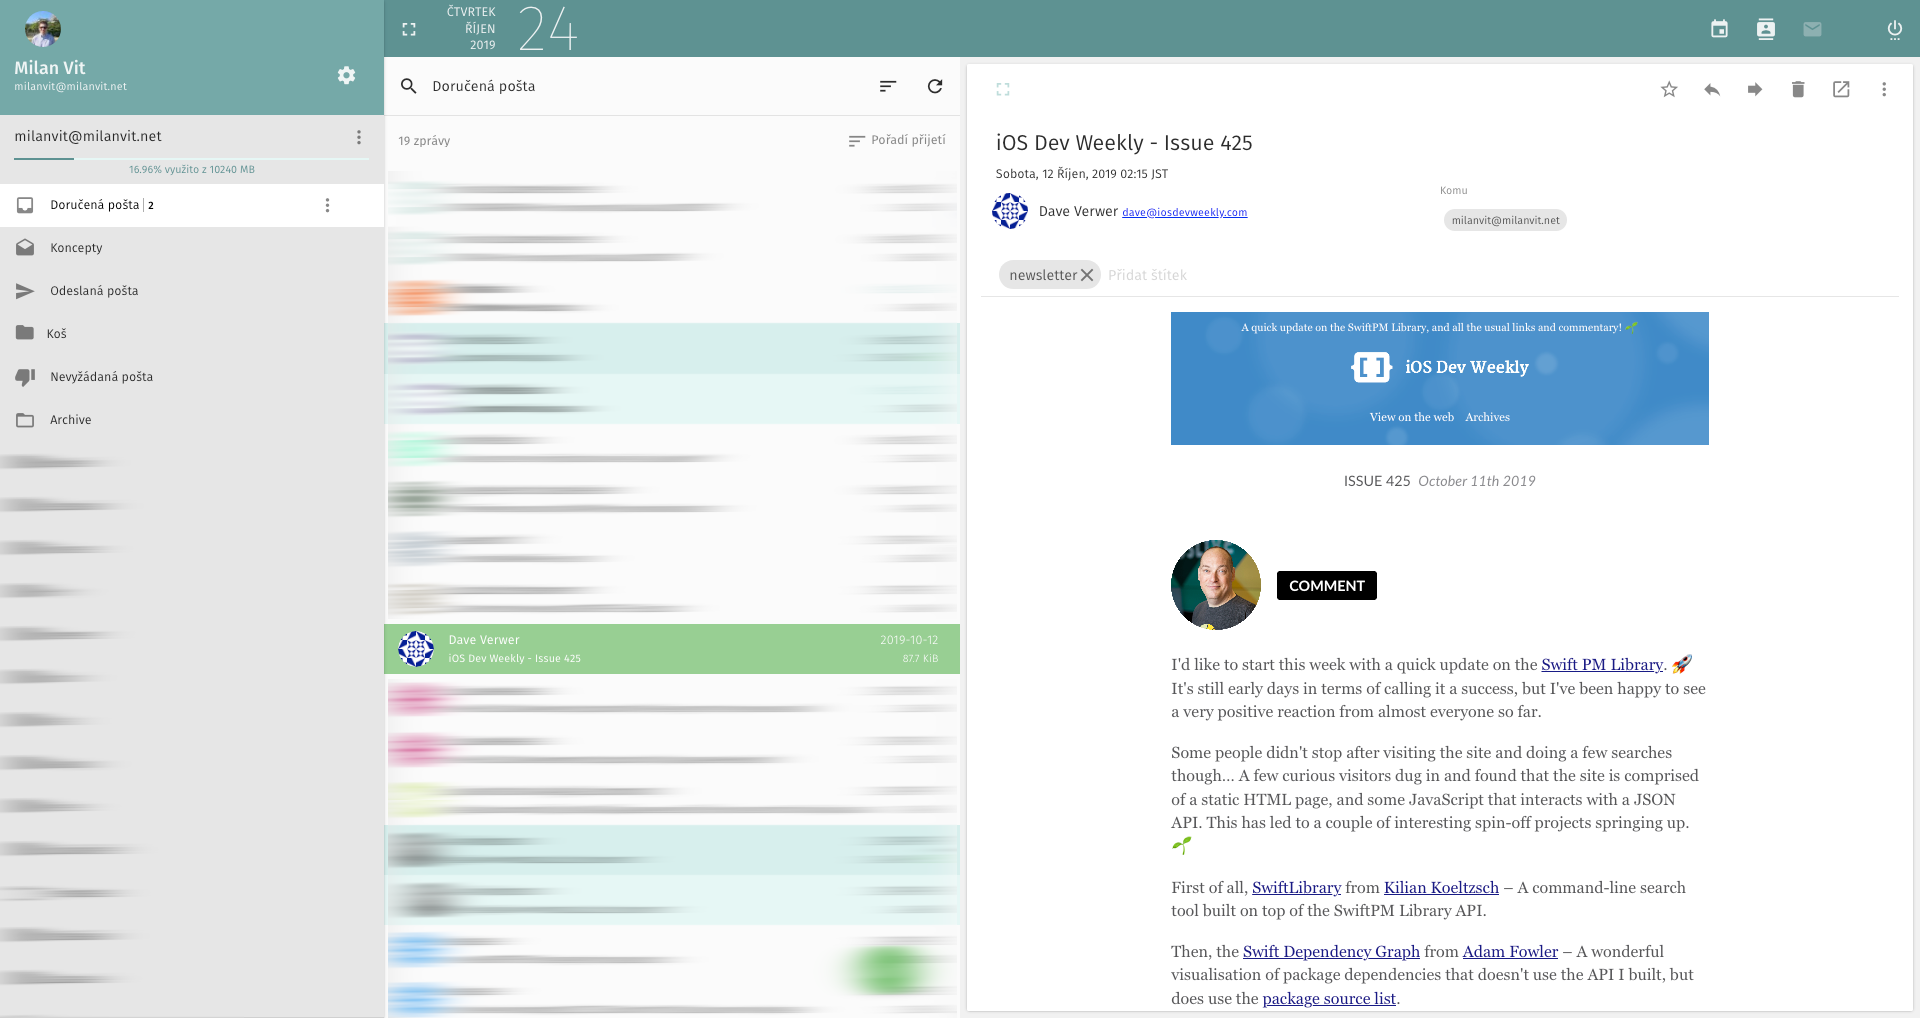Open the Odeslaná pošta folder
The height and width of the screenshot is (1018, 1920).
(192, 291)
